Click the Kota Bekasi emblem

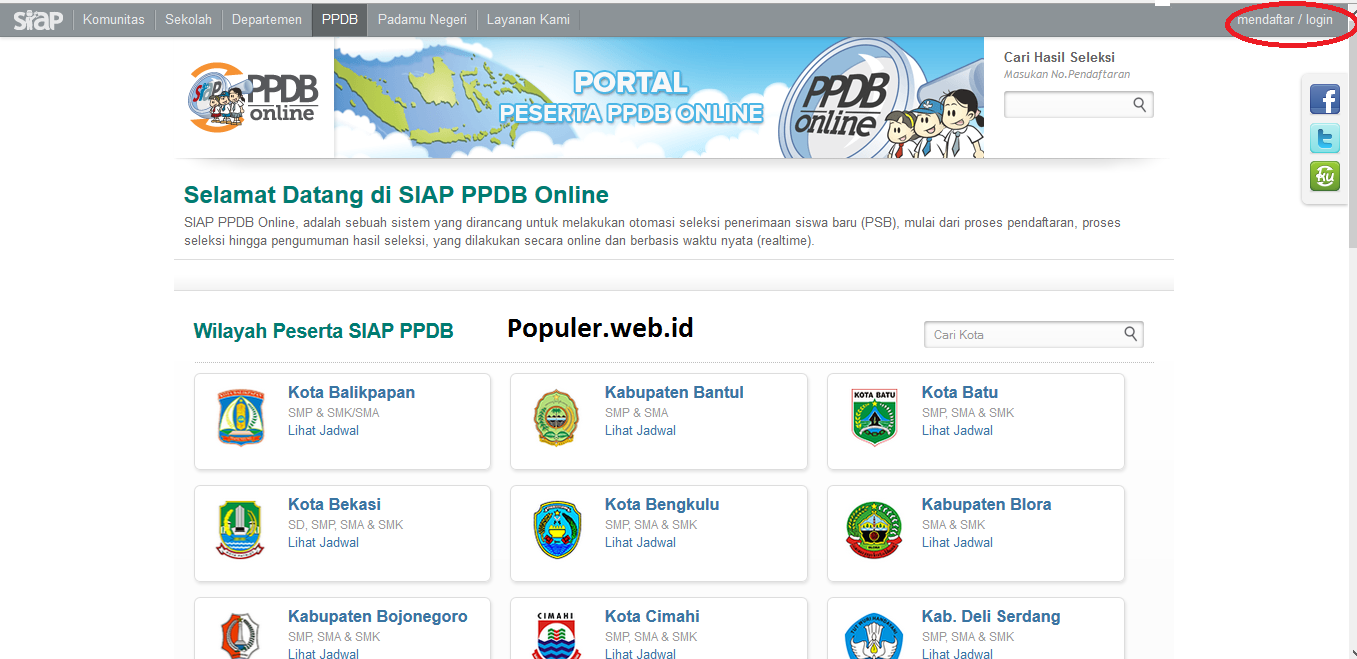click(240, 529)
